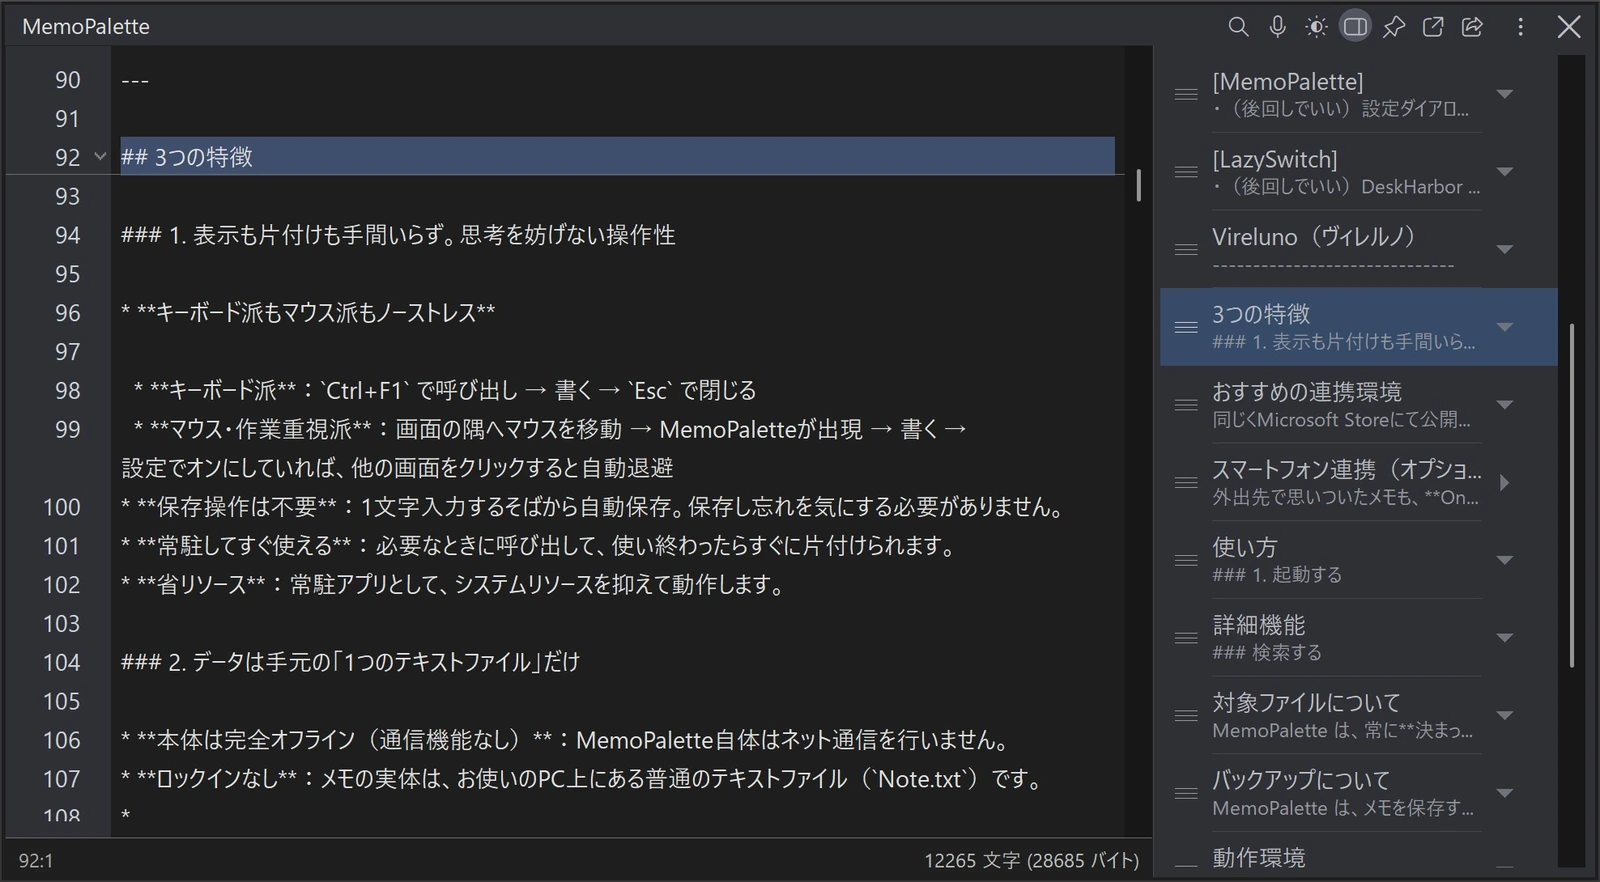Click line number 100 in gutter
Screen dimensions: 1600x882
click(x=61, y=507)
